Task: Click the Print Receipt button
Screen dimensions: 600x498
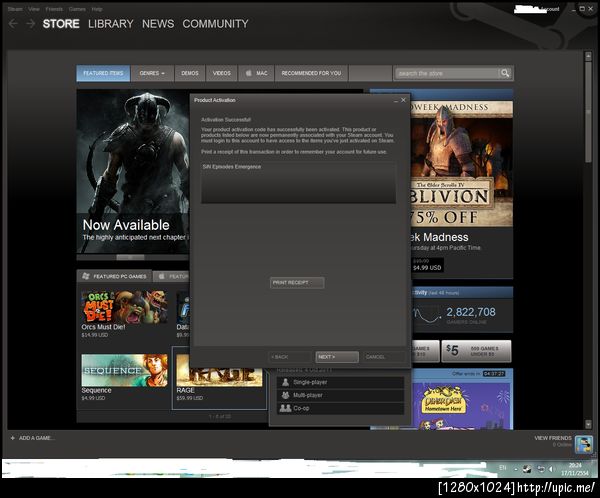Action: [x=297, y=282]
